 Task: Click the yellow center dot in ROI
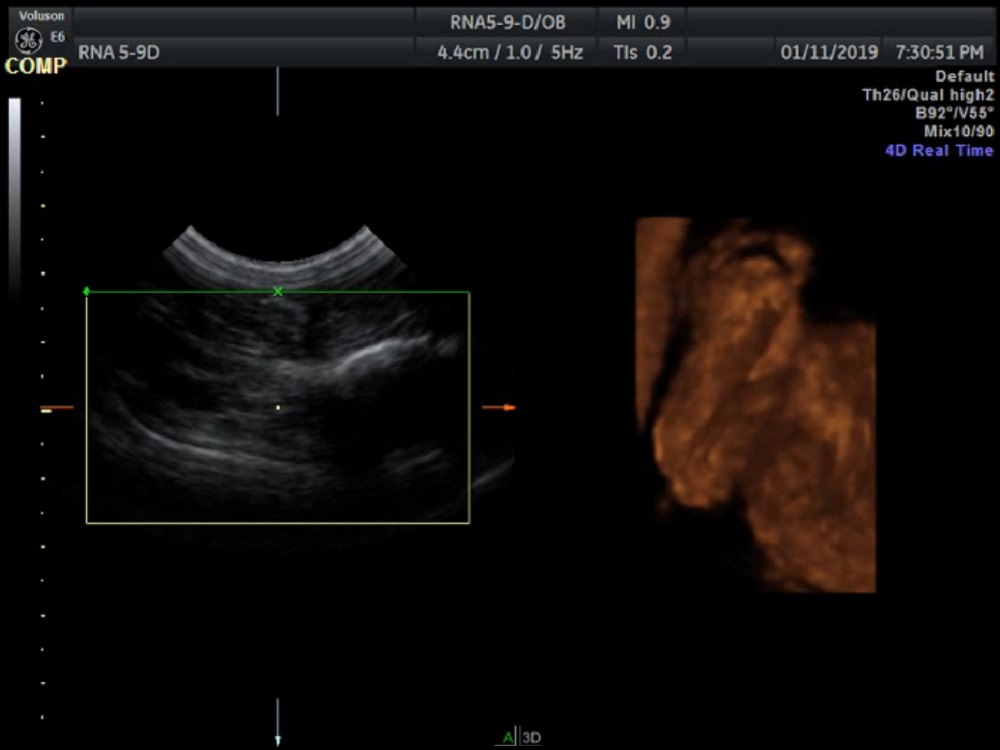pos(278,408)
